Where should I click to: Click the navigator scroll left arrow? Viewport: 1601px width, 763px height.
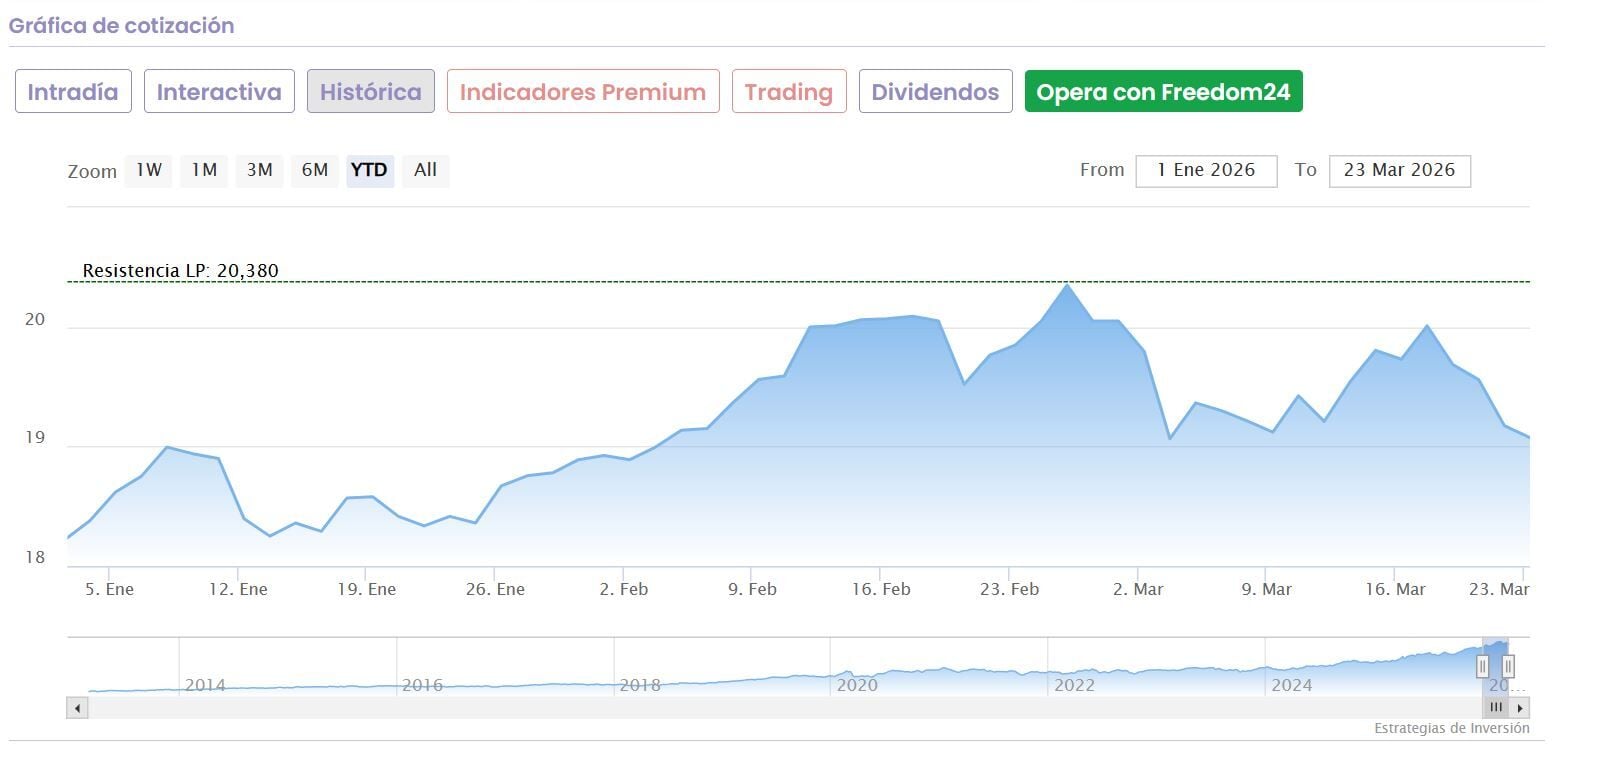(x=77, y=708)
